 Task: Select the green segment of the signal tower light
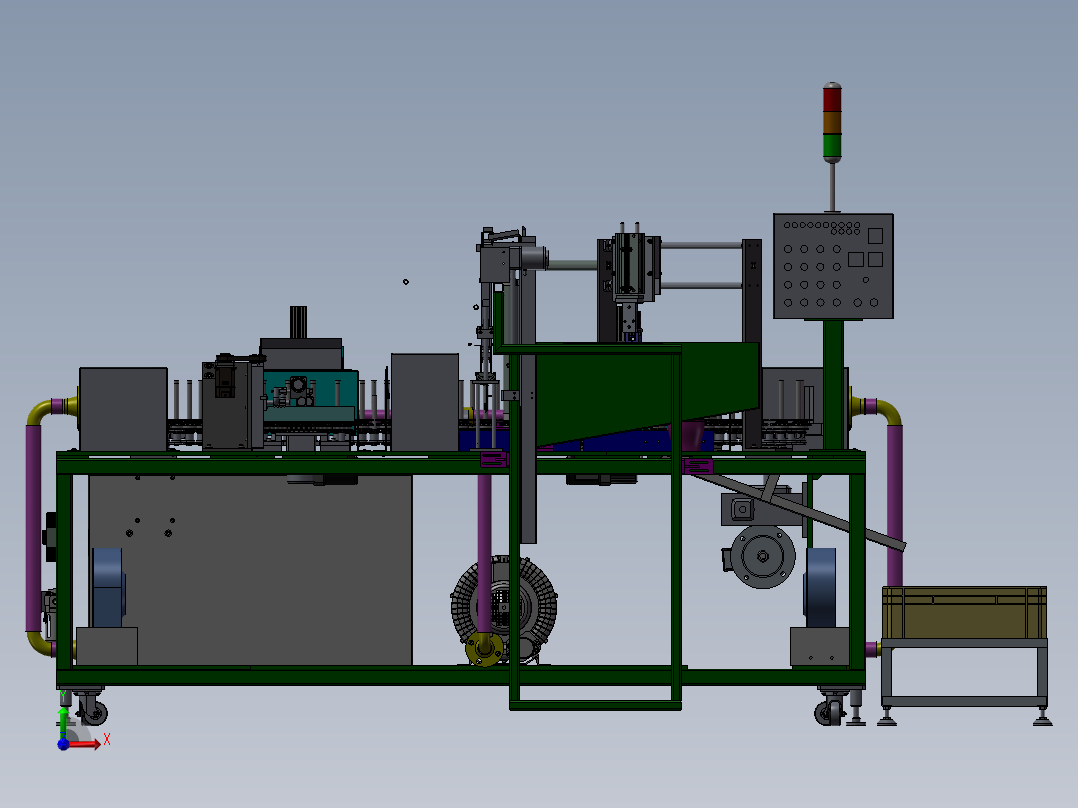pos(833,146)
